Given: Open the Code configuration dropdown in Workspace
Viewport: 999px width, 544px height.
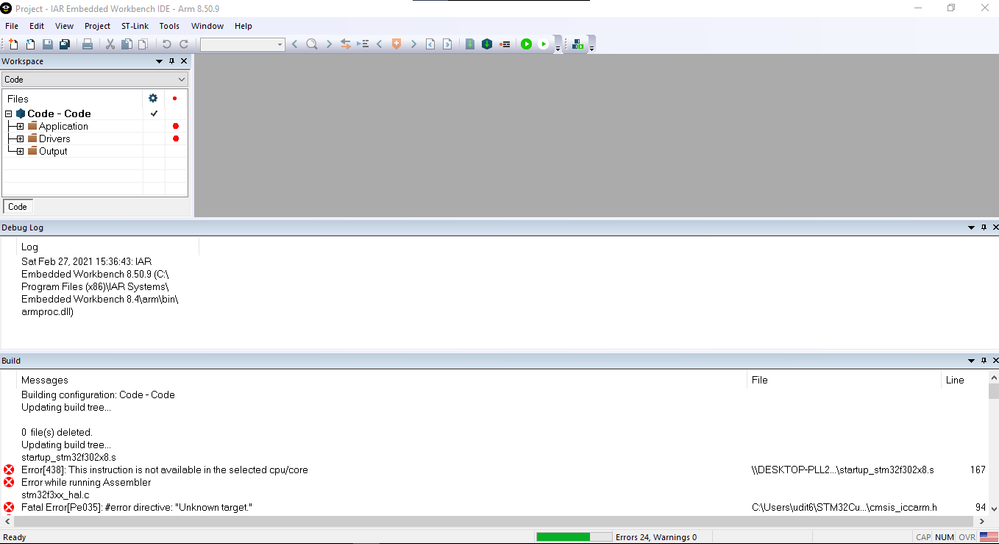Looking at the screenshot, I should pyautogui.click(x=182, y=80).
